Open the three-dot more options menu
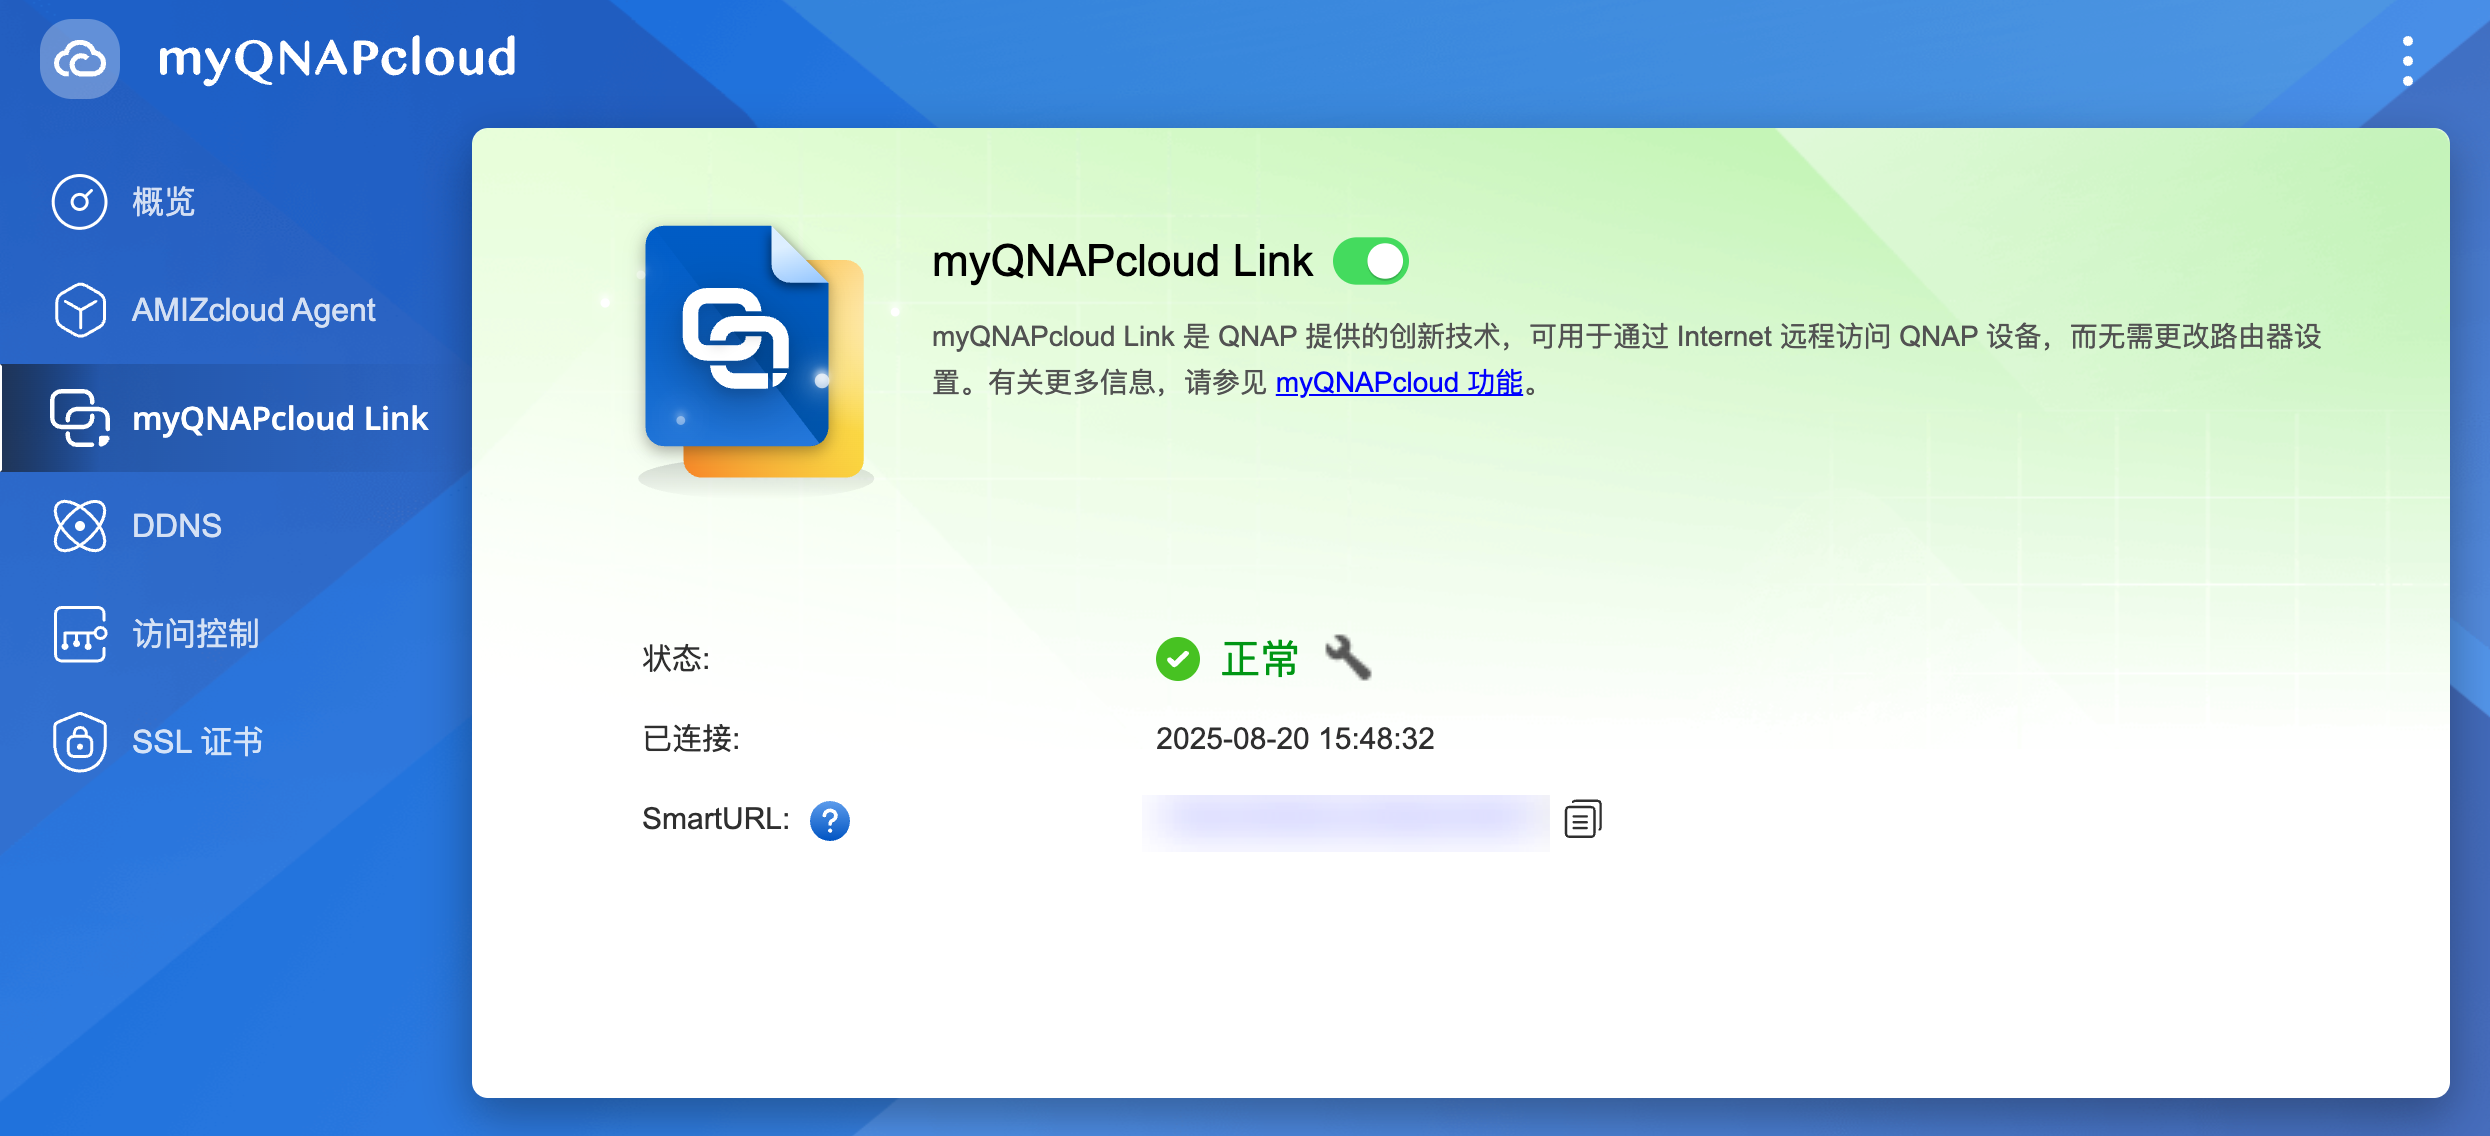 click(2407, 61)
